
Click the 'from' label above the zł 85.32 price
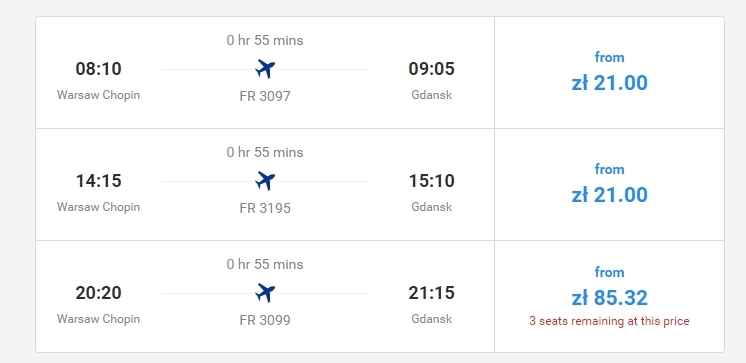(609, 272)
